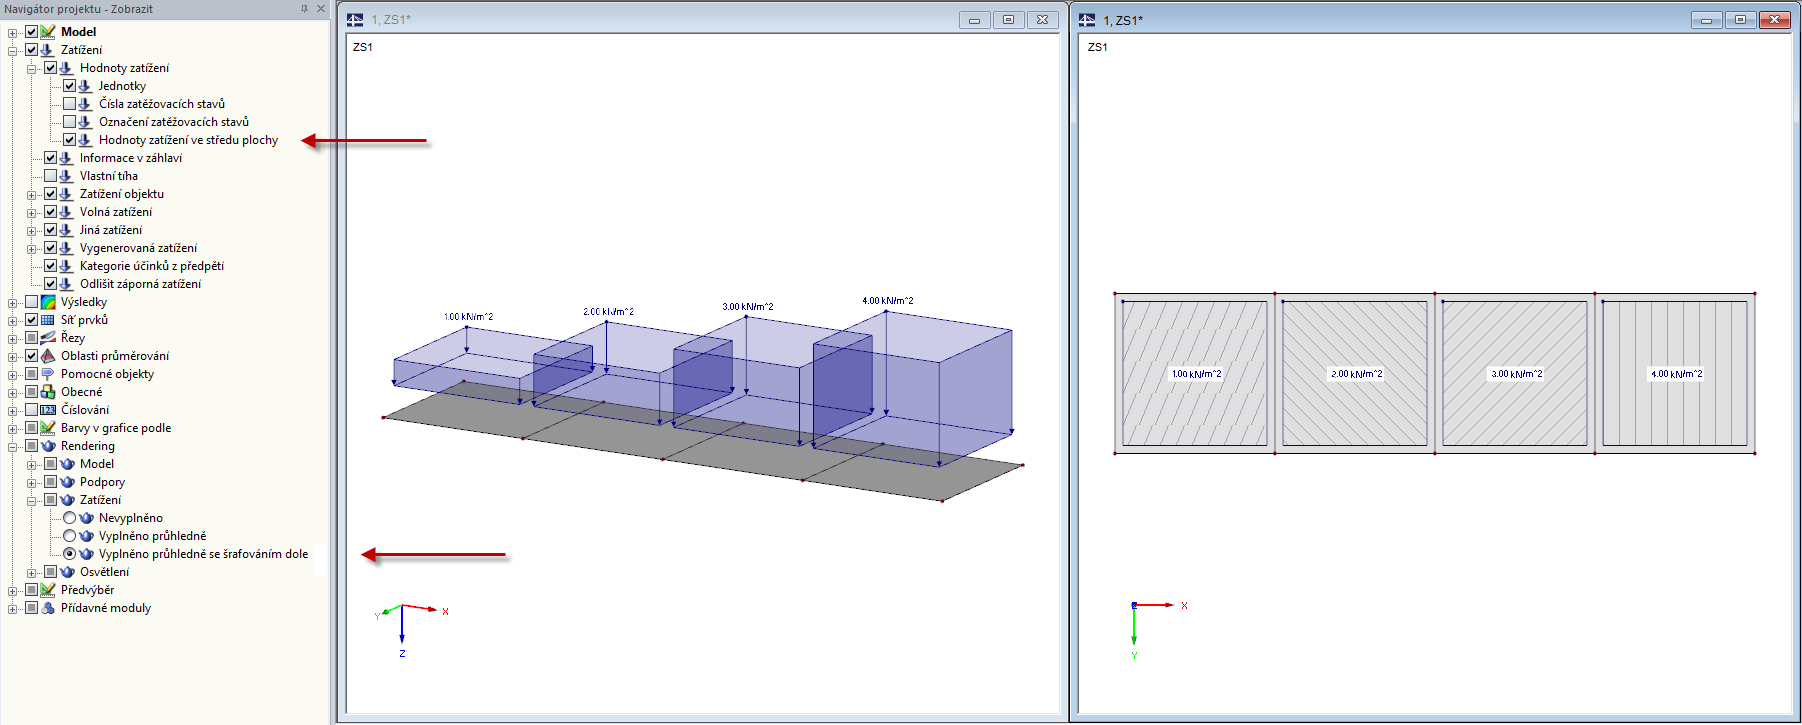Click the Rendering teapot icon
Screen dimensions: 1802x725
tap(47, 446)
